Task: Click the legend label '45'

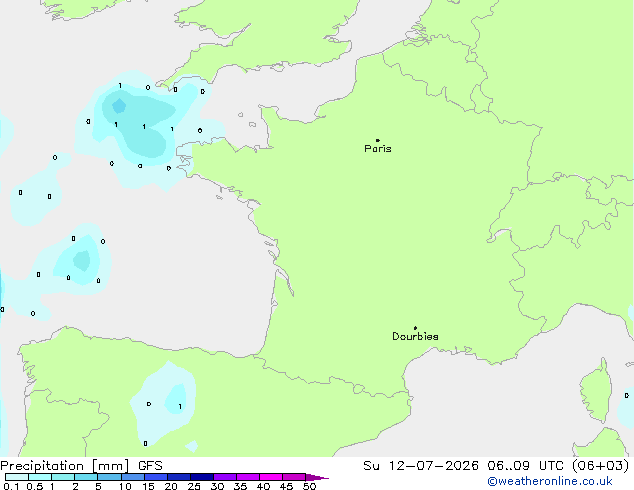Action: 286,486
